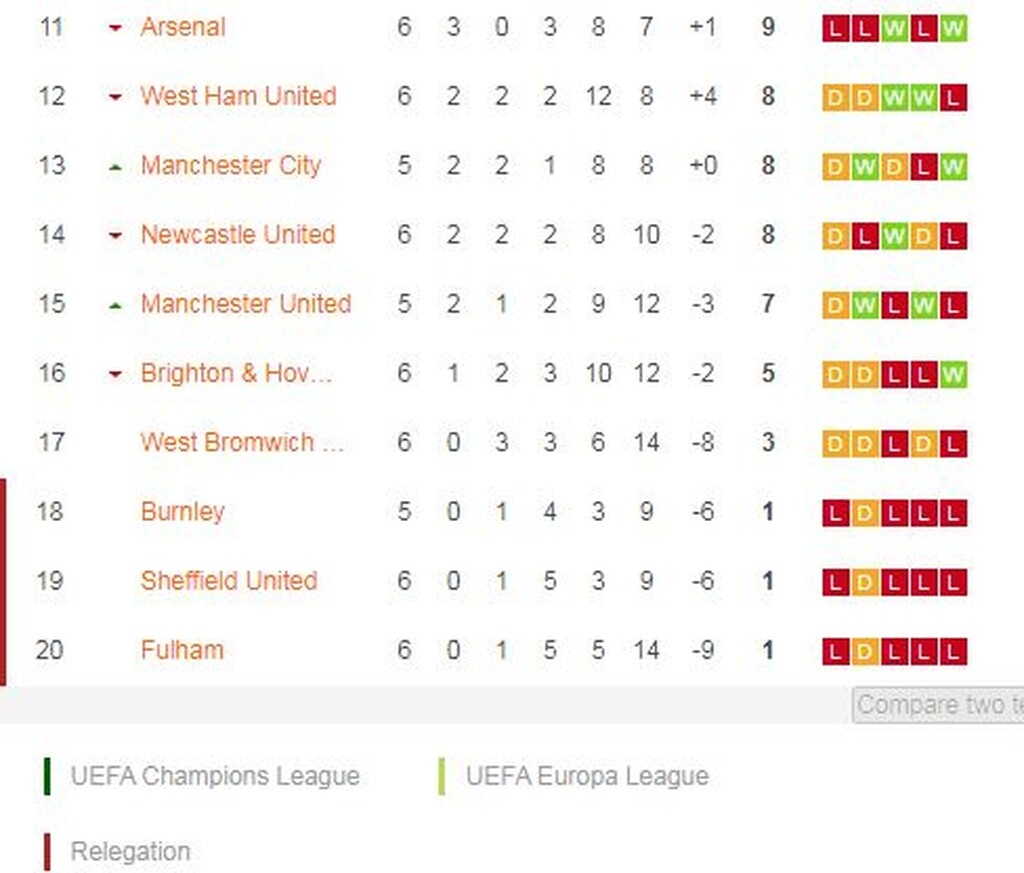This screenshot has width=1024, height=873.
Task: Open the Manchester City team page
Action: tap(231, 166)
